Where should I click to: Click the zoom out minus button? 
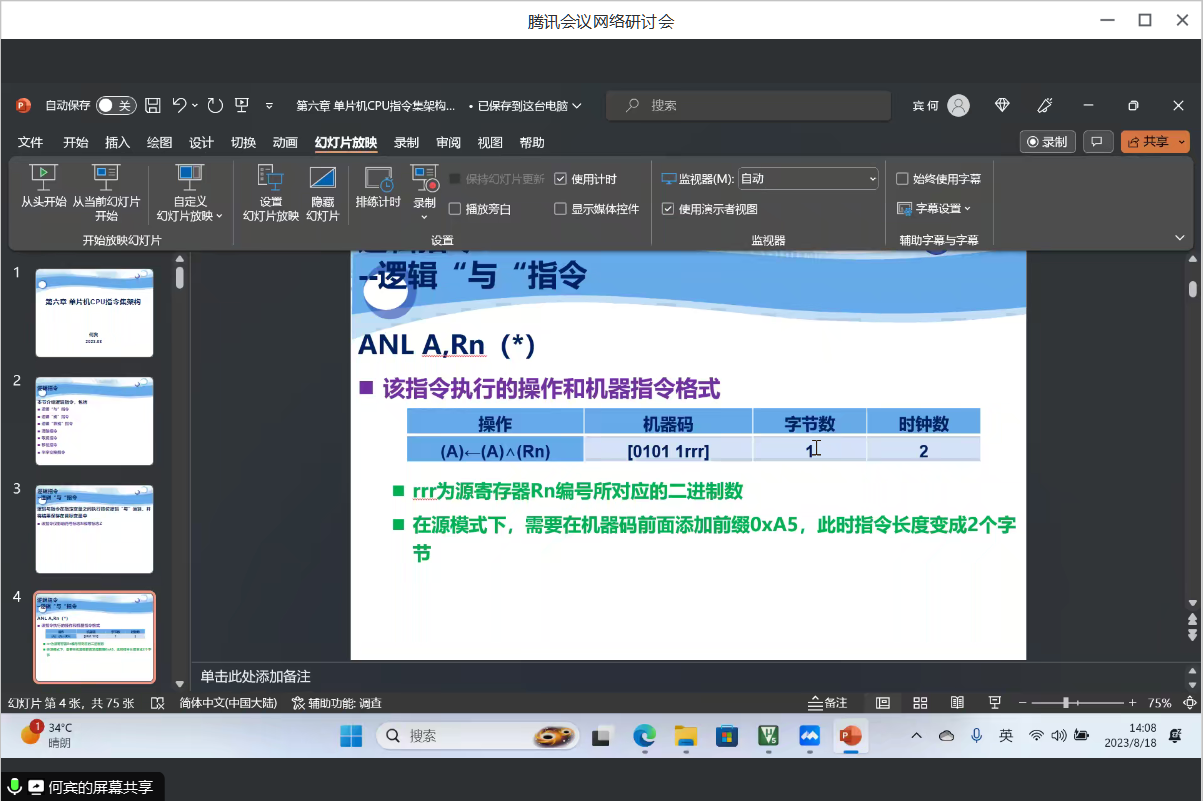coord(1021,703)
